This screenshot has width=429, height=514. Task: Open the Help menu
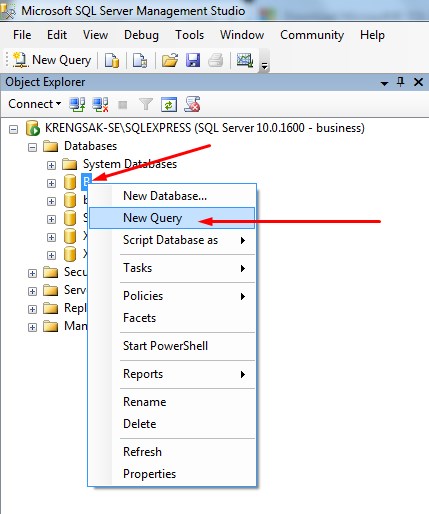click(372, 35)
